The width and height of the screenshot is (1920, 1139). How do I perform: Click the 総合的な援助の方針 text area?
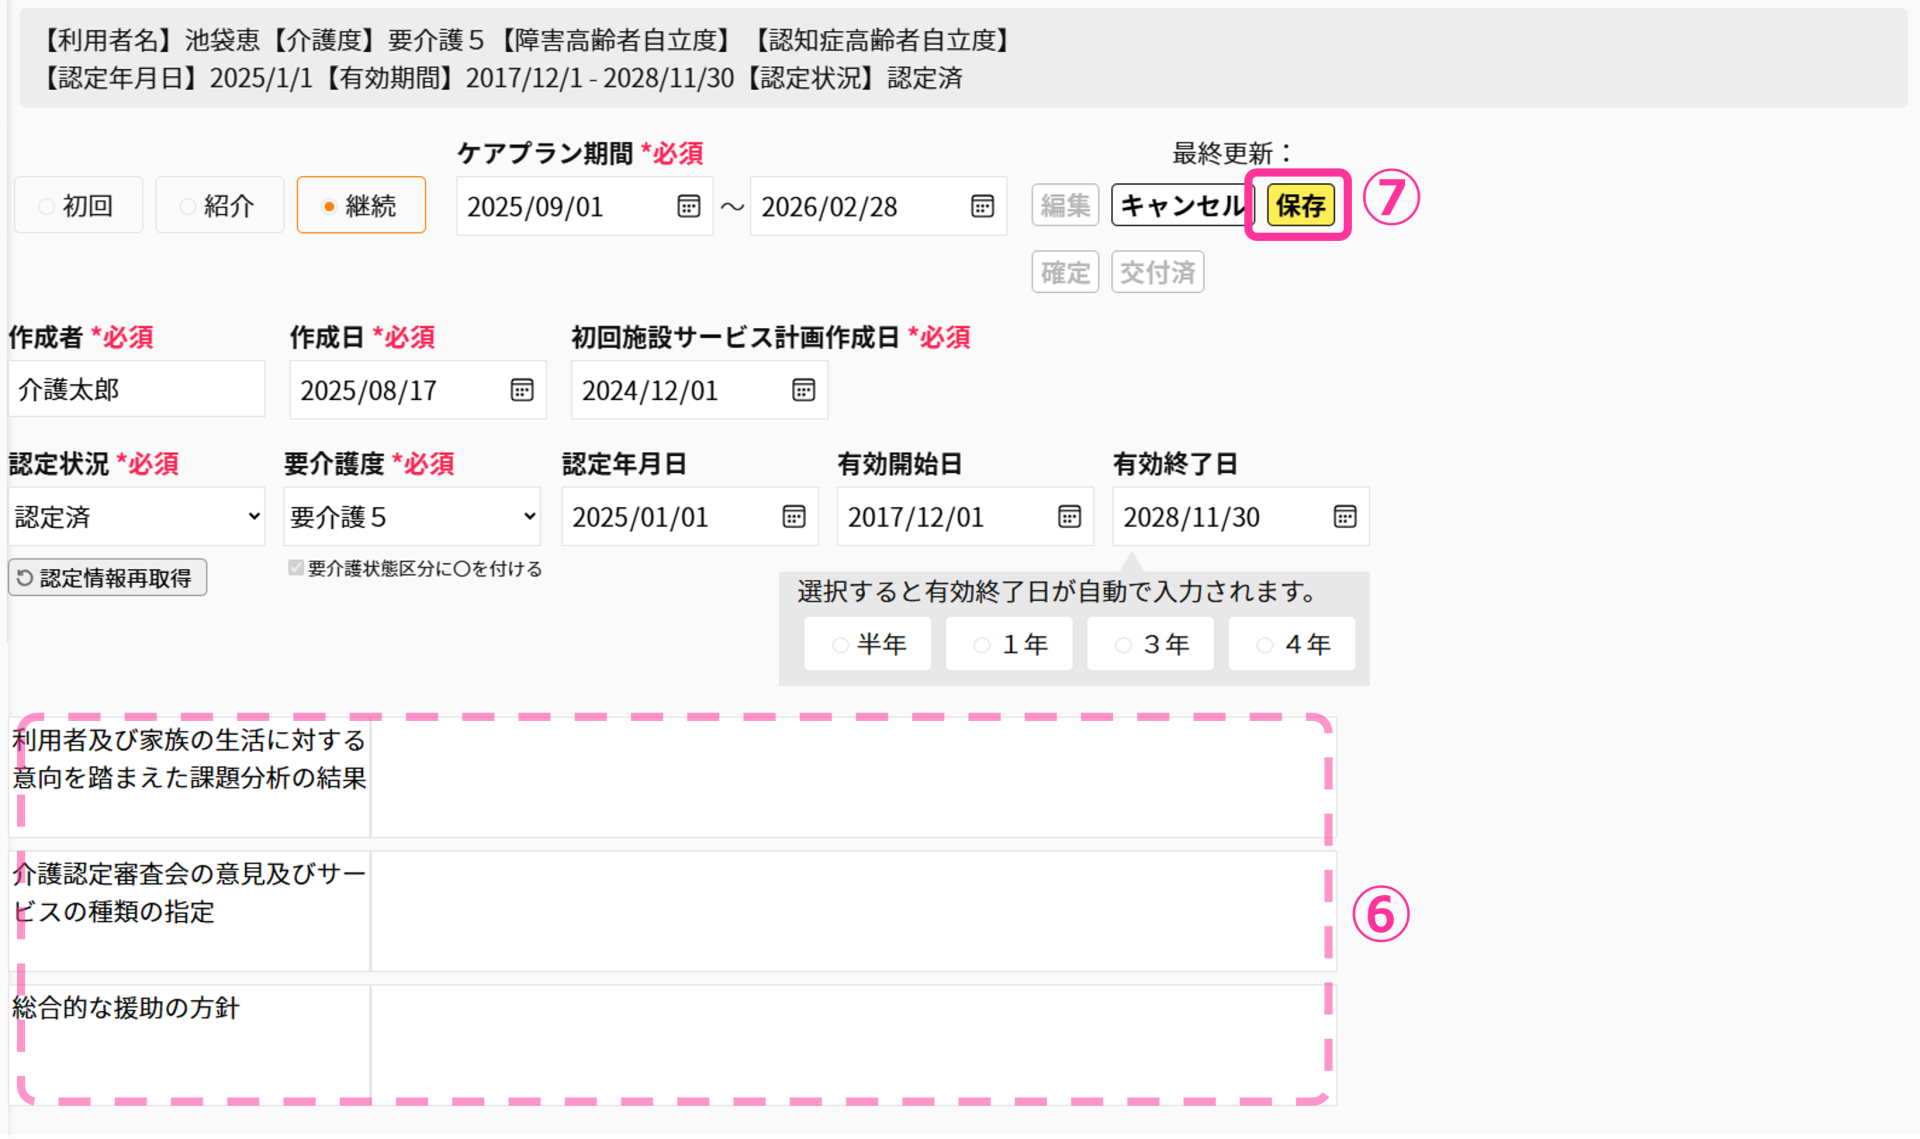[x=852, y=1042]
